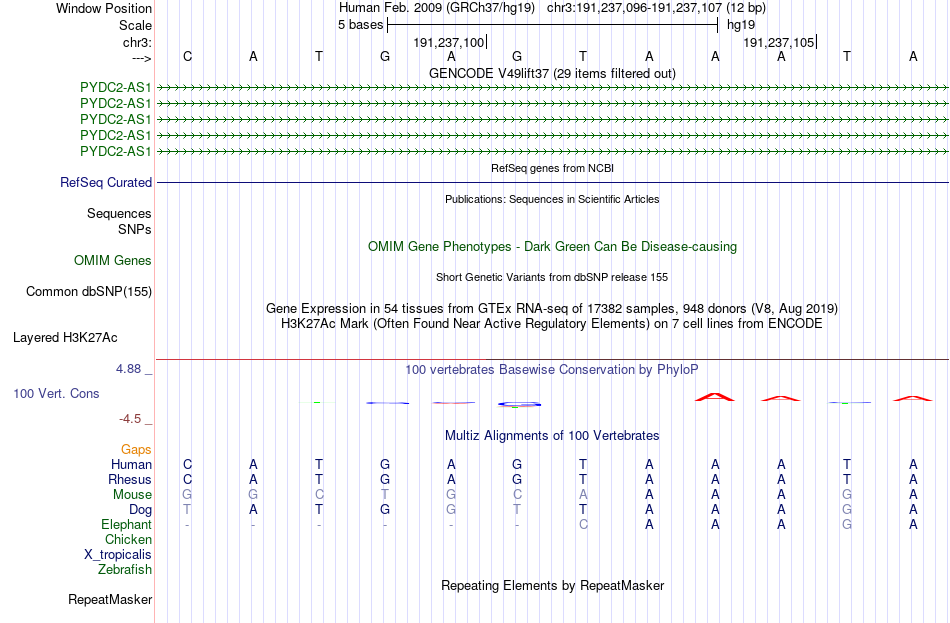Click the 5 bases scale label
950x623 pixels.
point(360,25)
